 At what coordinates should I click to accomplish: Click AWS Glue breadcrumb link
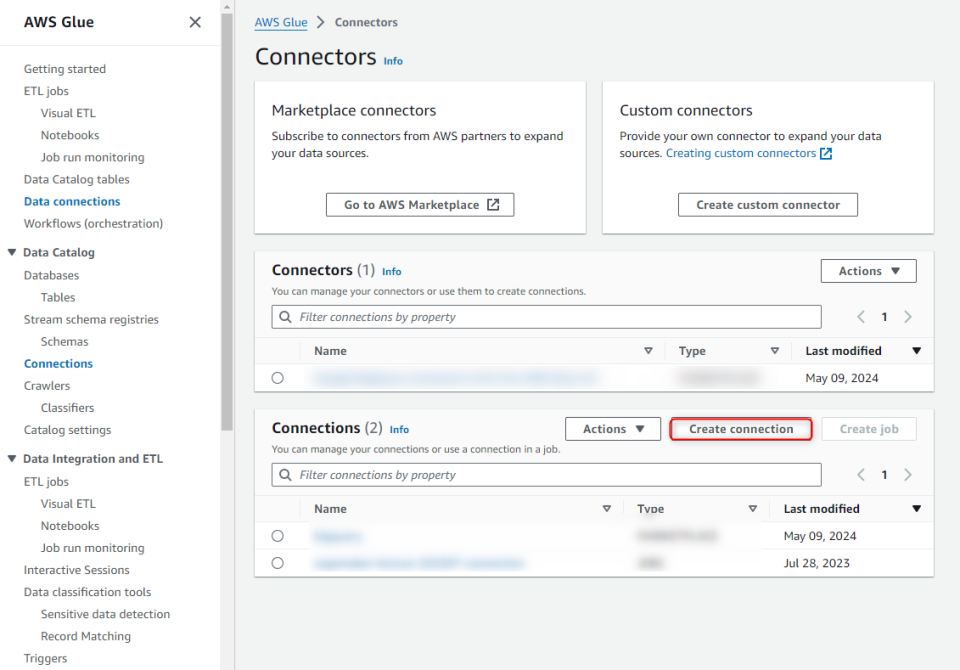point(281,22)
